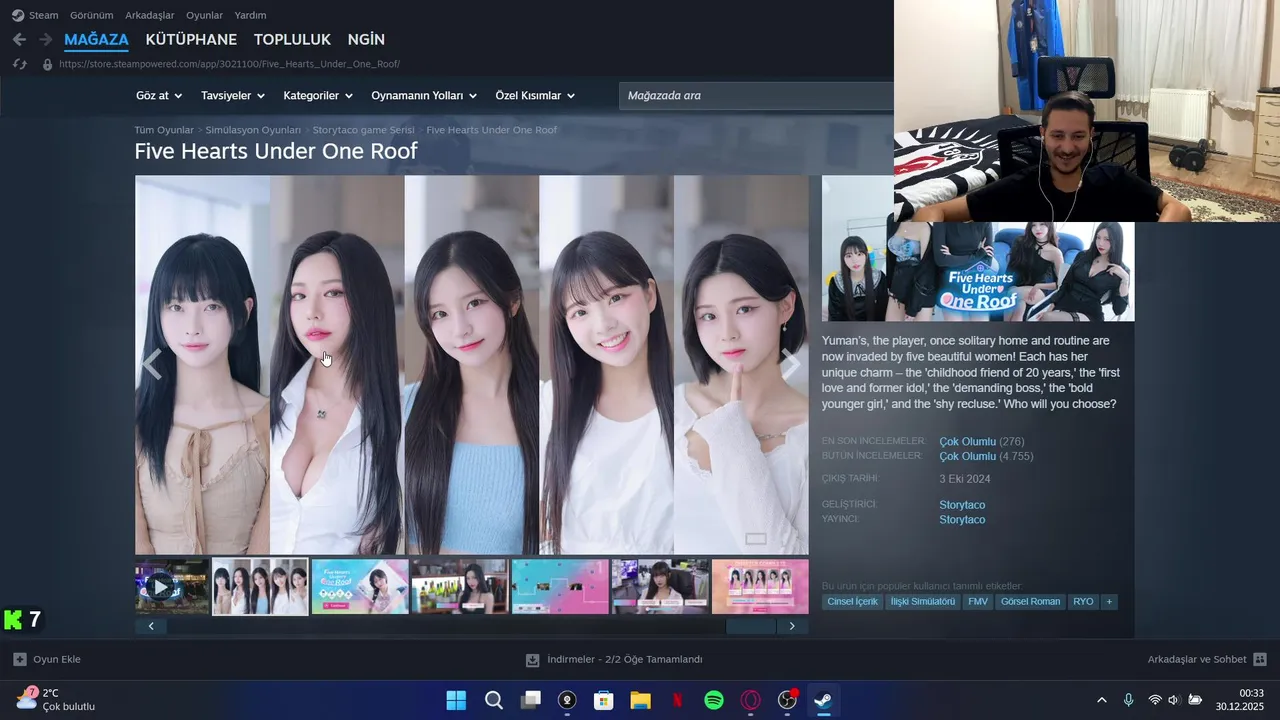Play the trailer video thumbnail
This screenshot has width=1280, height=720.
172,586
